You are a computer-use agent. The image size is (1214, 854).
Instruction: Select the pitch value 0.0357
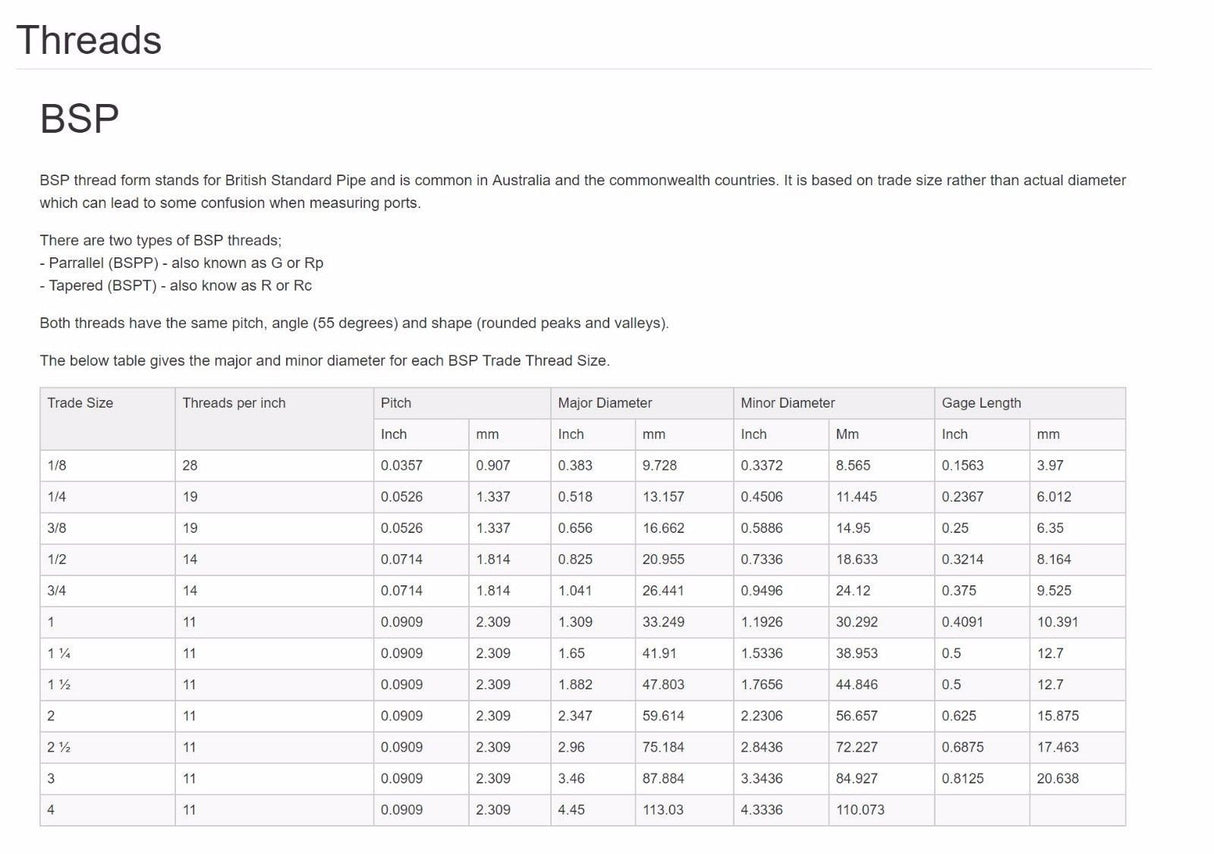401,465
